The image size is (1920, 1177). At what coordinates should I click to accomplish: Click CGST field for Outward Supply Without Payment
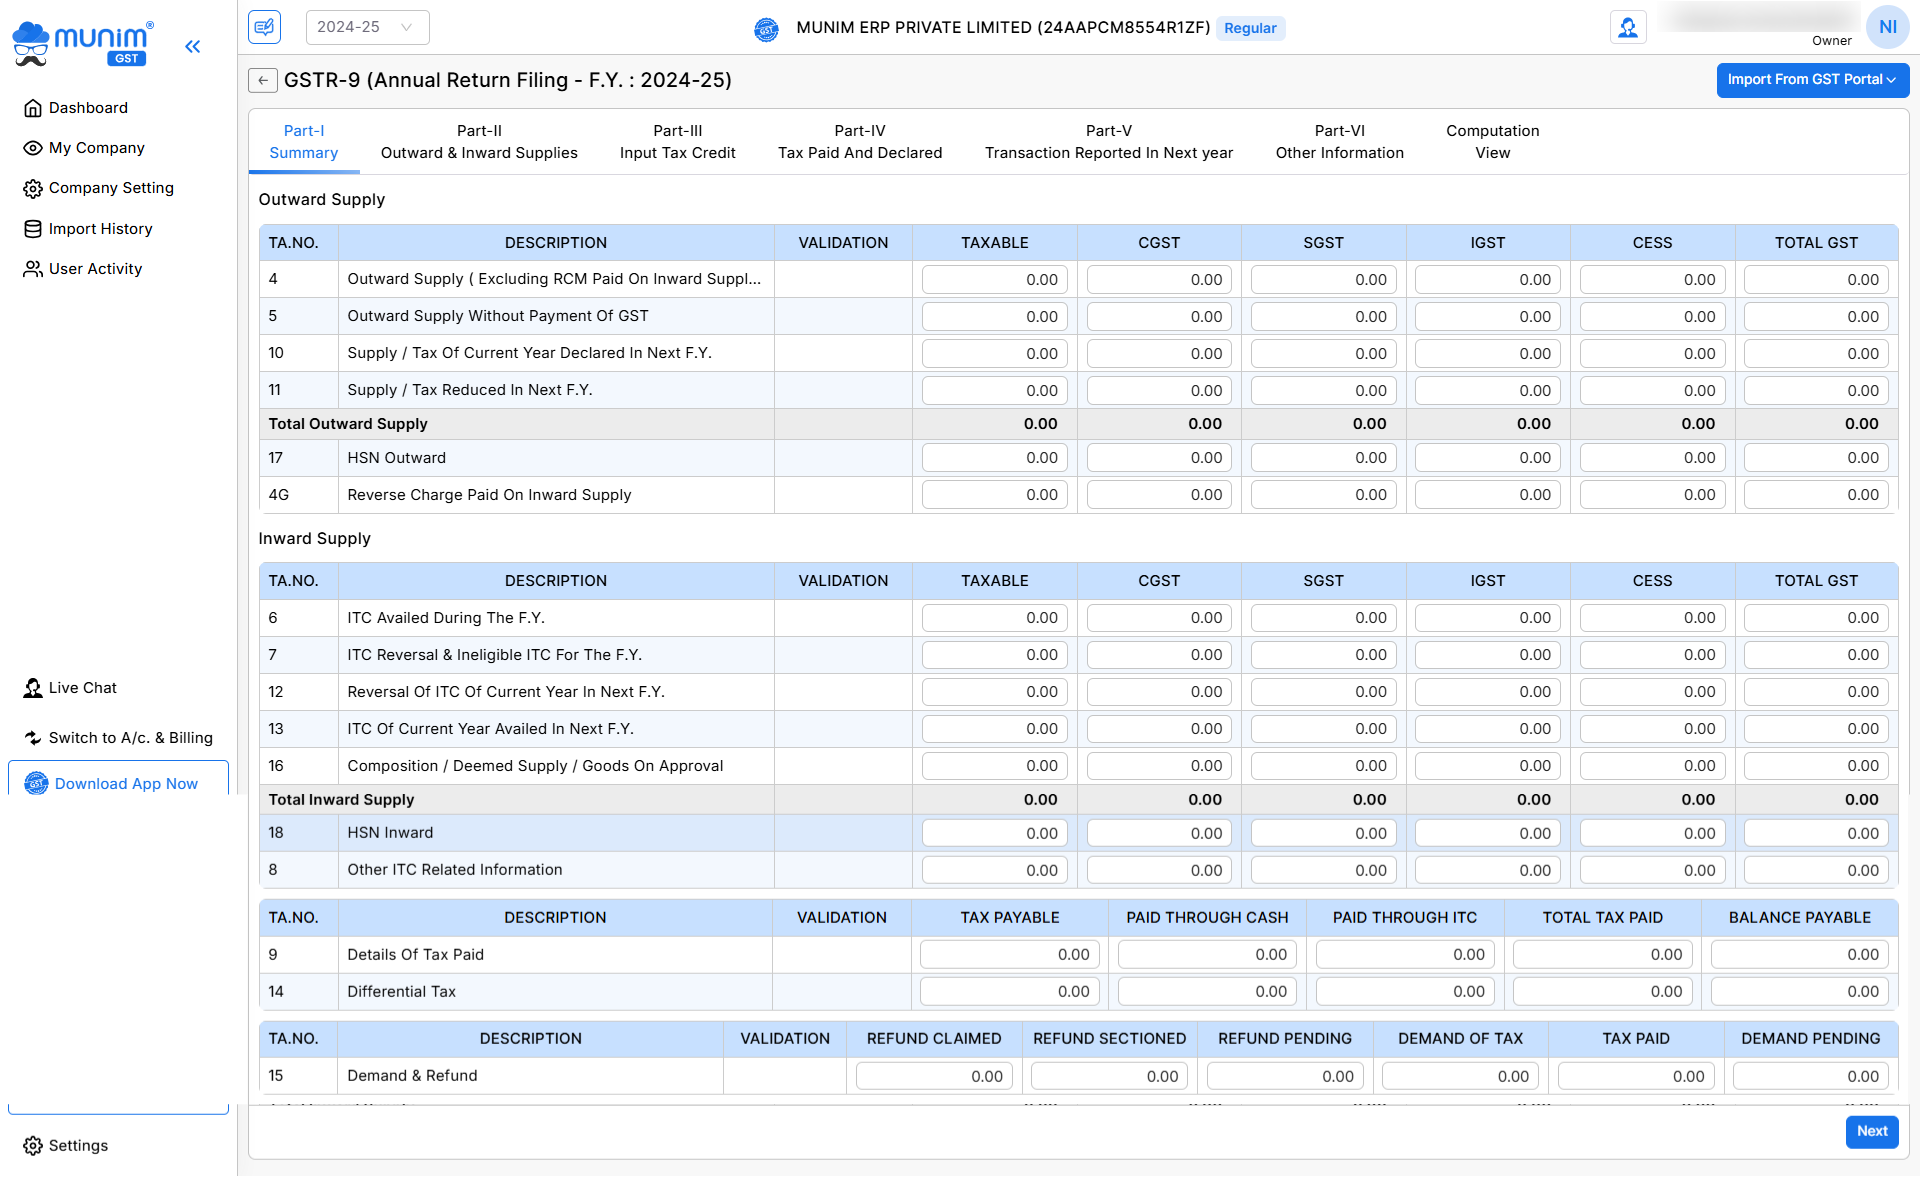coord(1159,317)
